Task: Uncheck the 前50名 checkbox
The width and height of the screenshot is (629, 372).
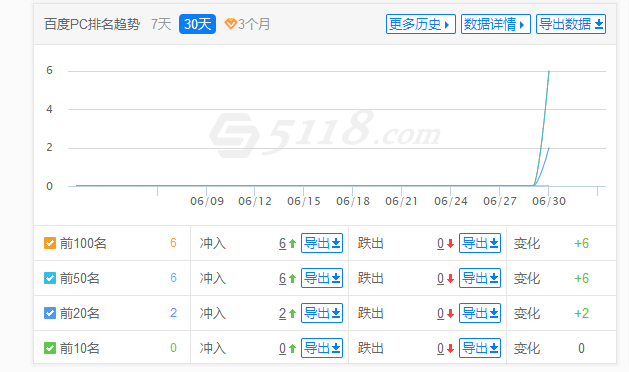Action: [50, 278]
